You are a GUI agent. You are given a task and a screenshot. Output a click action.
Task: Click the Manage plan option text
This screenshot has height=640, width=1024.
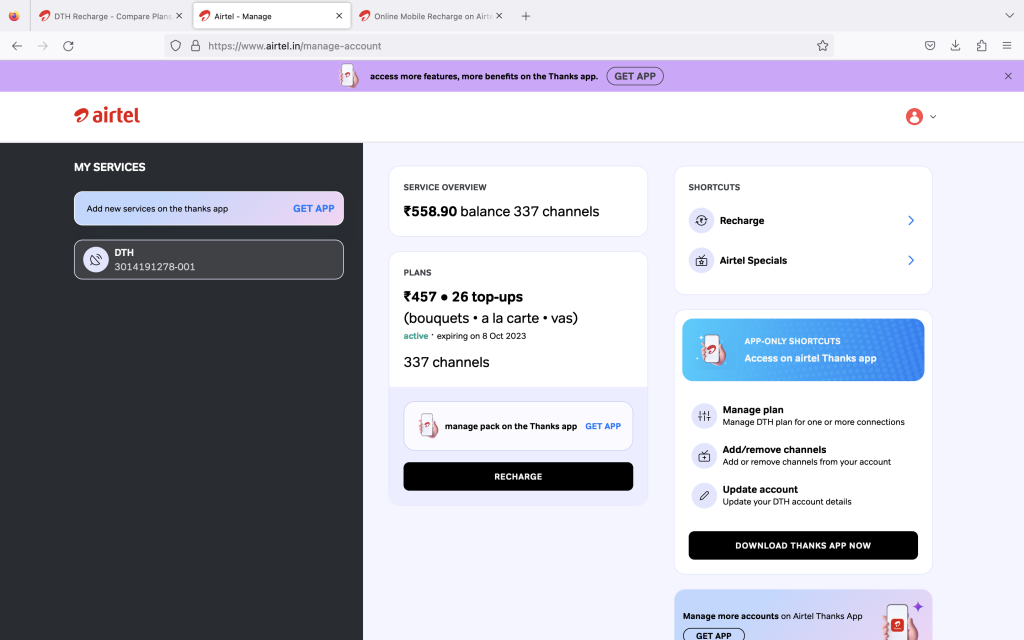pyautogui.click(x=813, y=416)
